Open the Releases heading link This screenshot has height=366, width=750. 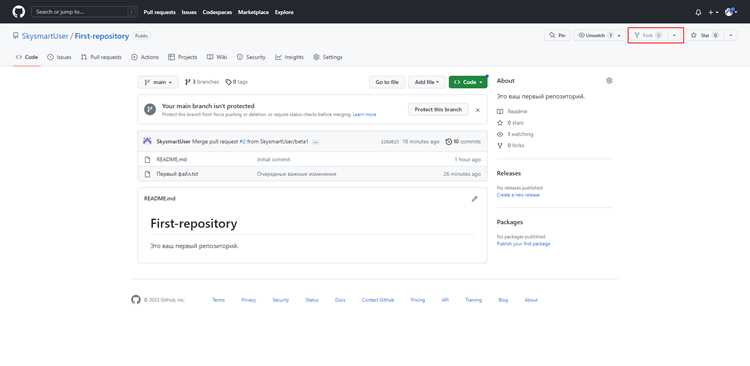pyautogui.click(x=508, y=173)
